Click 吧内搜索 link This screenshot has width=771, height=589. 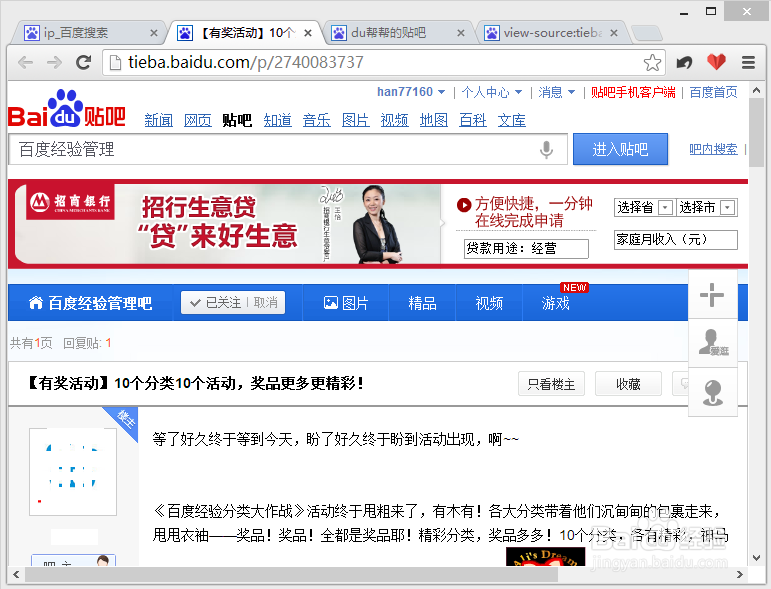tap(713, 149)
